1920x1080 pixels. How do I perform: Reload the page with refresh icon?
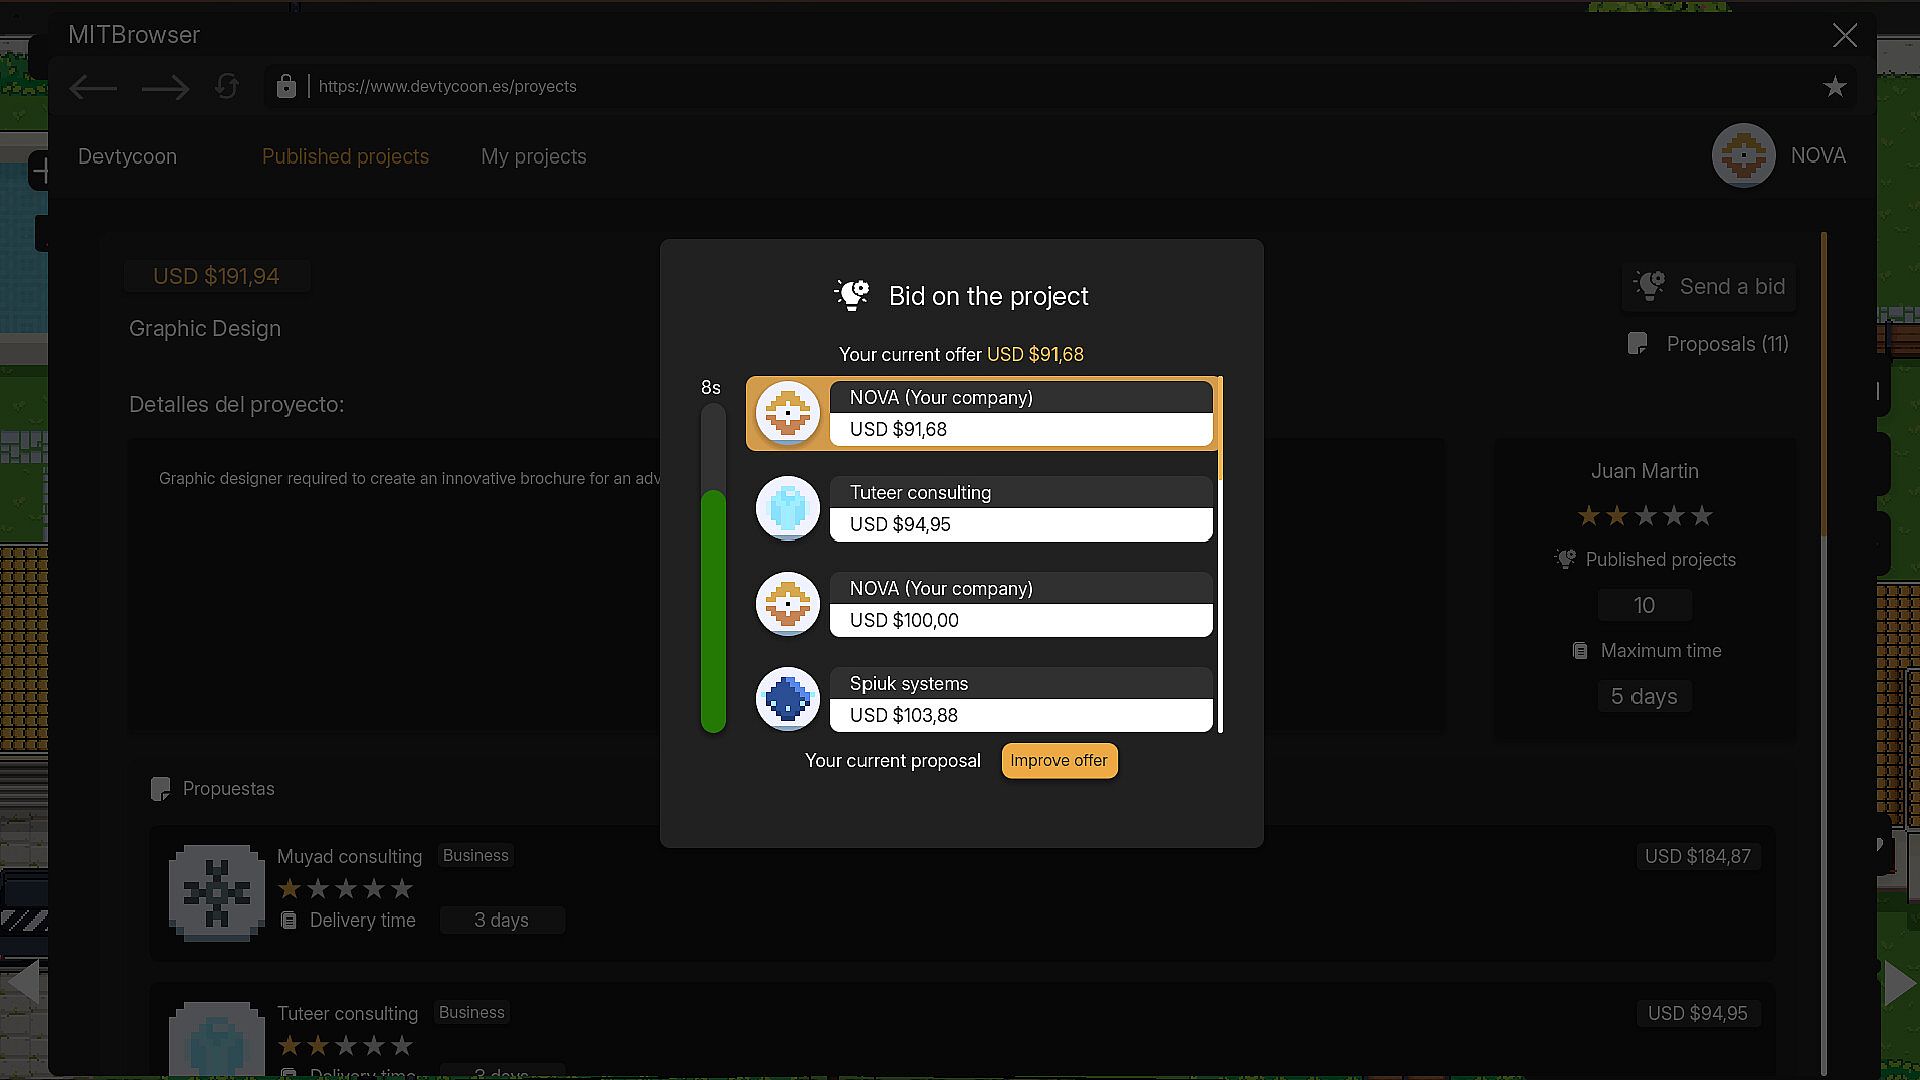click(227, 87)
